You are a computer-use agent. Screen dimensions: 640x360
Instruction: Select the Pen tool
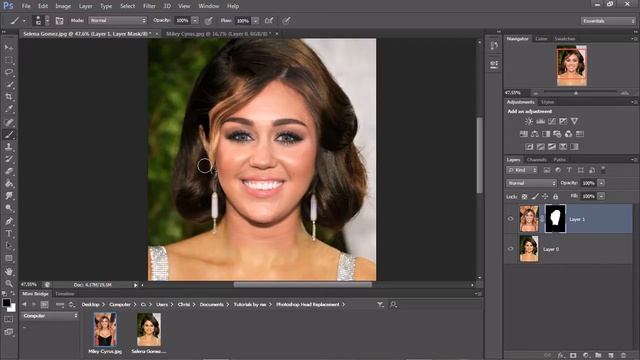[x=9, y=221]
